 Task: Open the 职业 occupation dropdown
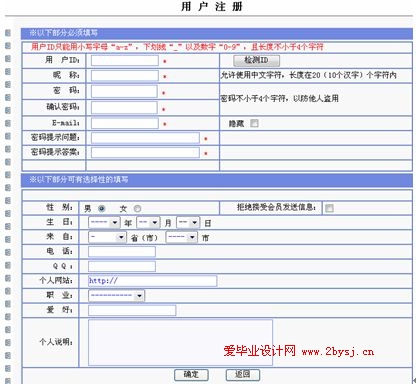click(116, 295)
